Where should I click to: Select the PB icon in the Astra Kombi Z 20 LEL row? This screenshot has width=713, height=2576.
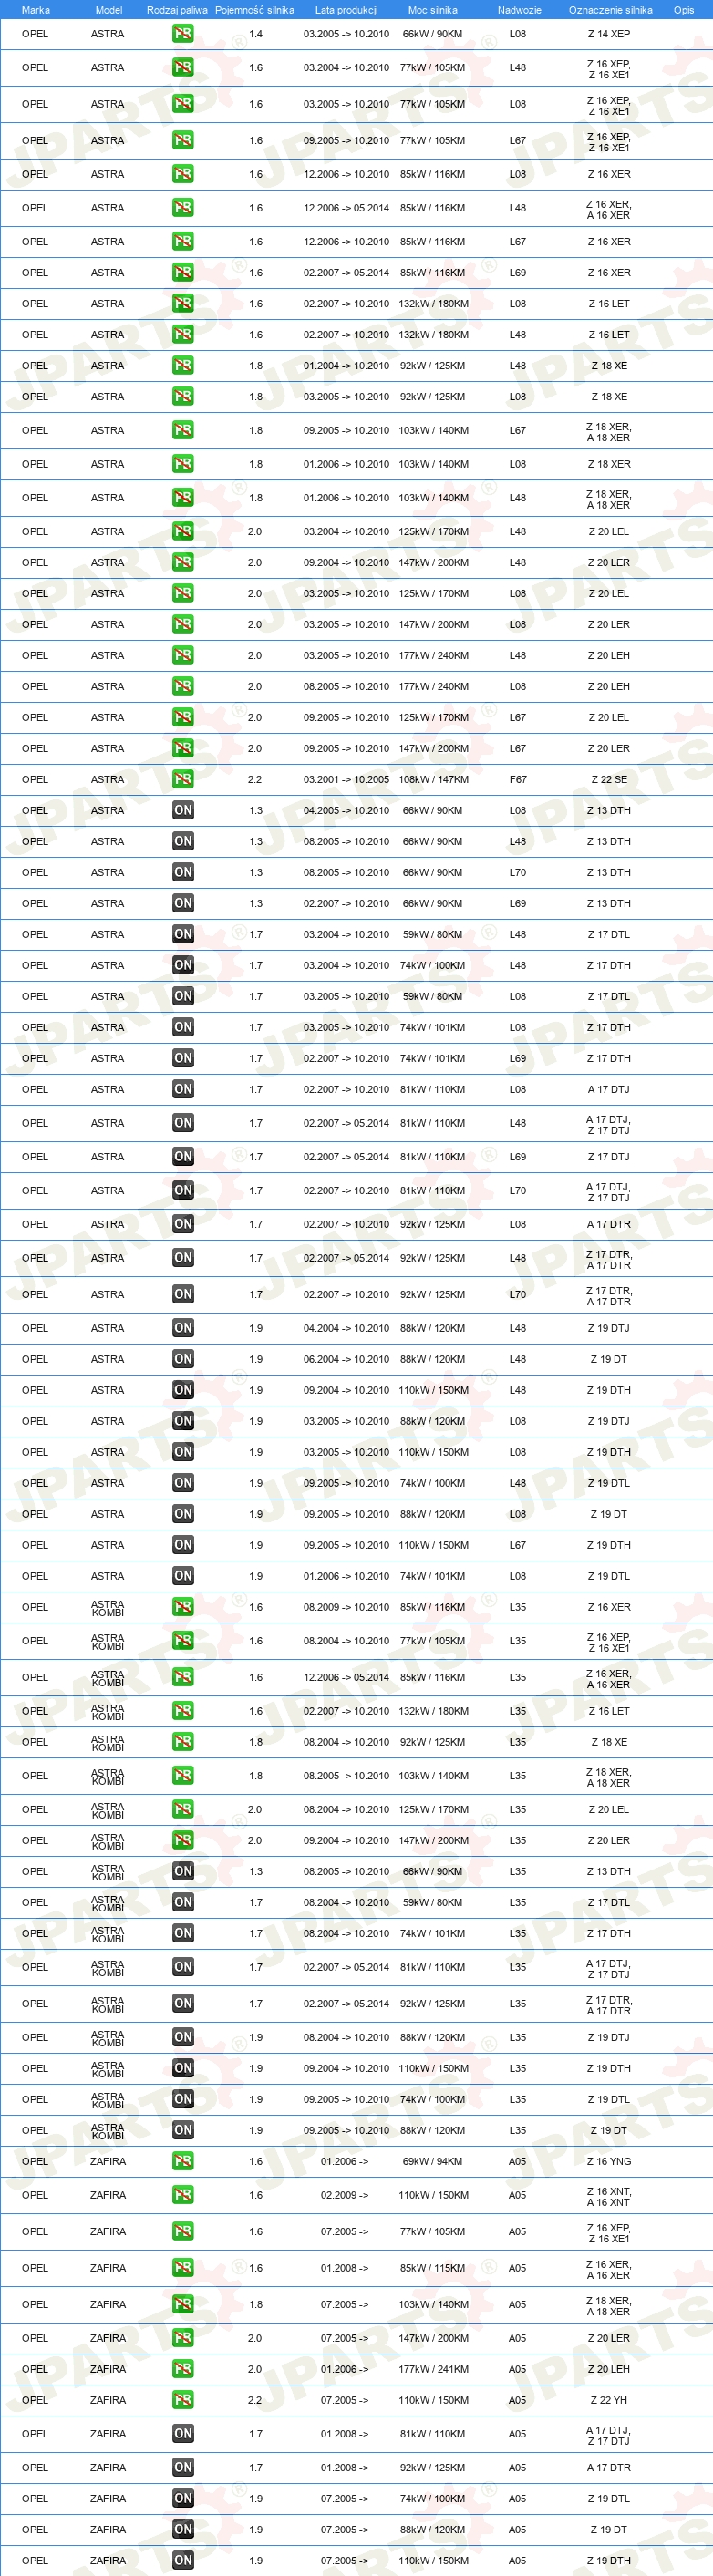[x=183, y=1809]
